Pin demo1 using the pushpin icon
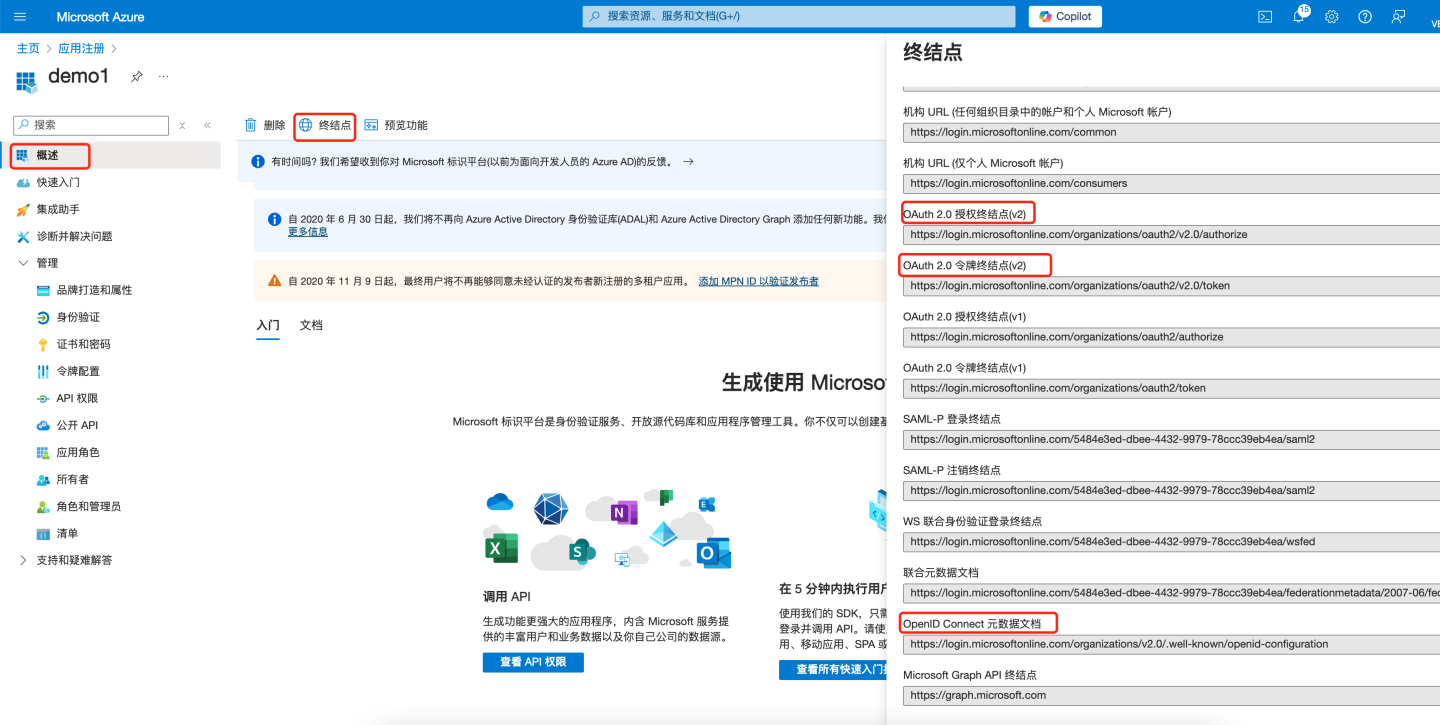Image resolution: width=1440 pixels, height=725 pixels. coord(137,77)
